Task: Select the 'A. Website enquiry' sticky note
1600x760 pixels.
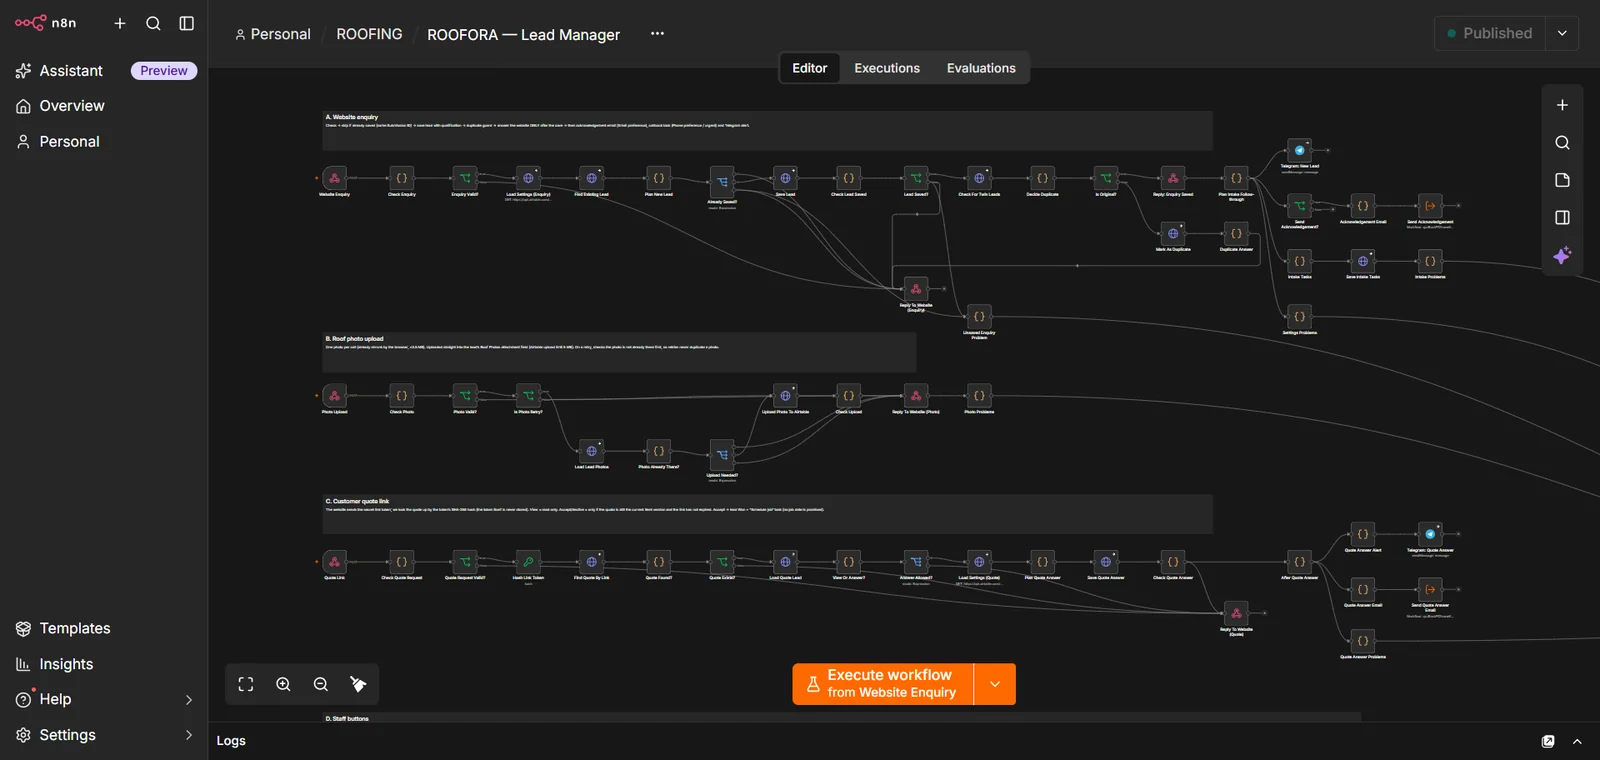Action: click(768, 131)
